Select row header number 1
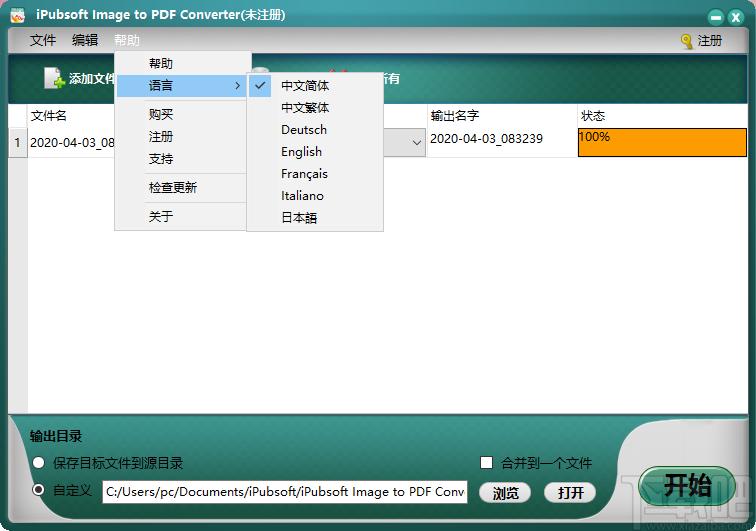 [18, 143]
